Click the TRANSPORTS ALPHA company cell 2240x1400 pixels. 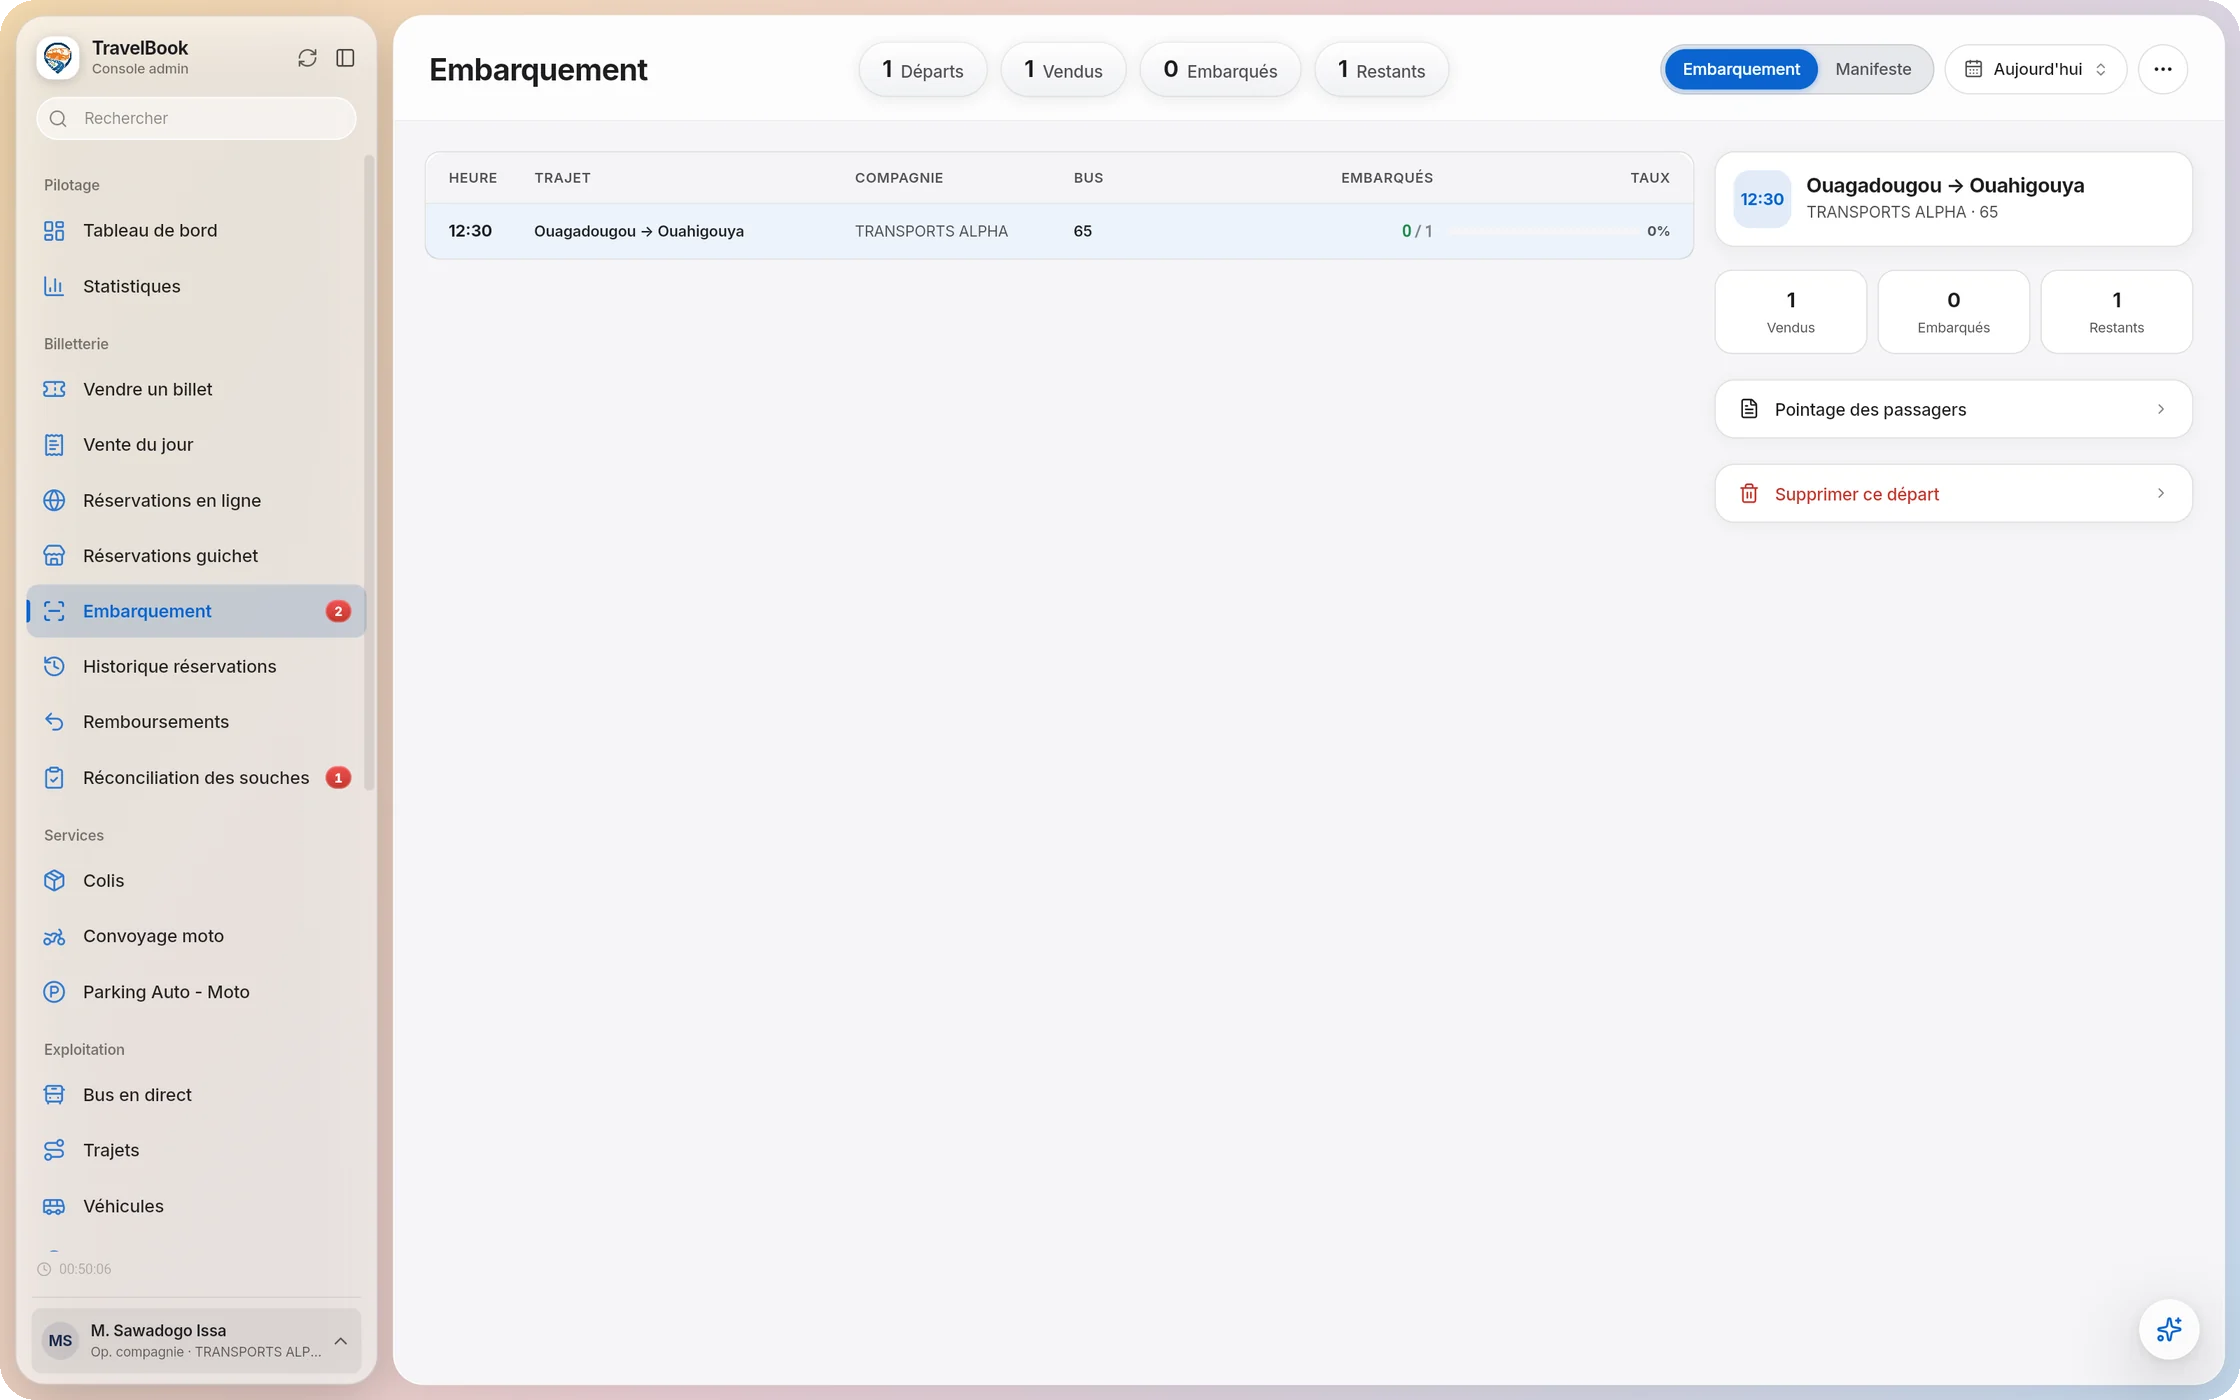(931, 231)
